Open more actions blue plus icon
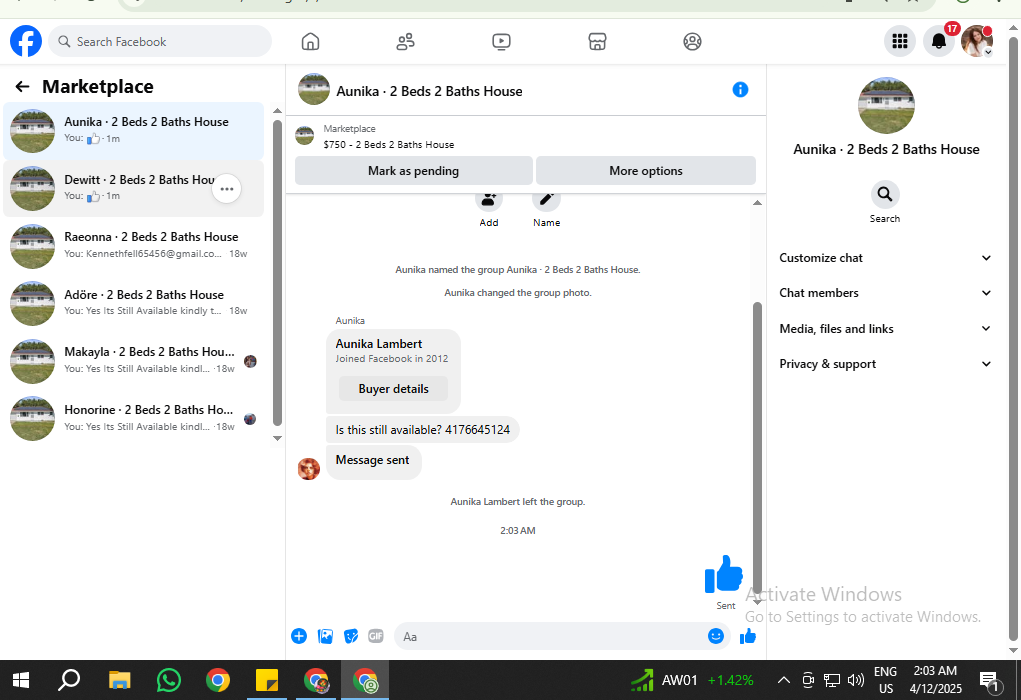The height and width of the screenshot is (700, 1021). coord(299,636)
